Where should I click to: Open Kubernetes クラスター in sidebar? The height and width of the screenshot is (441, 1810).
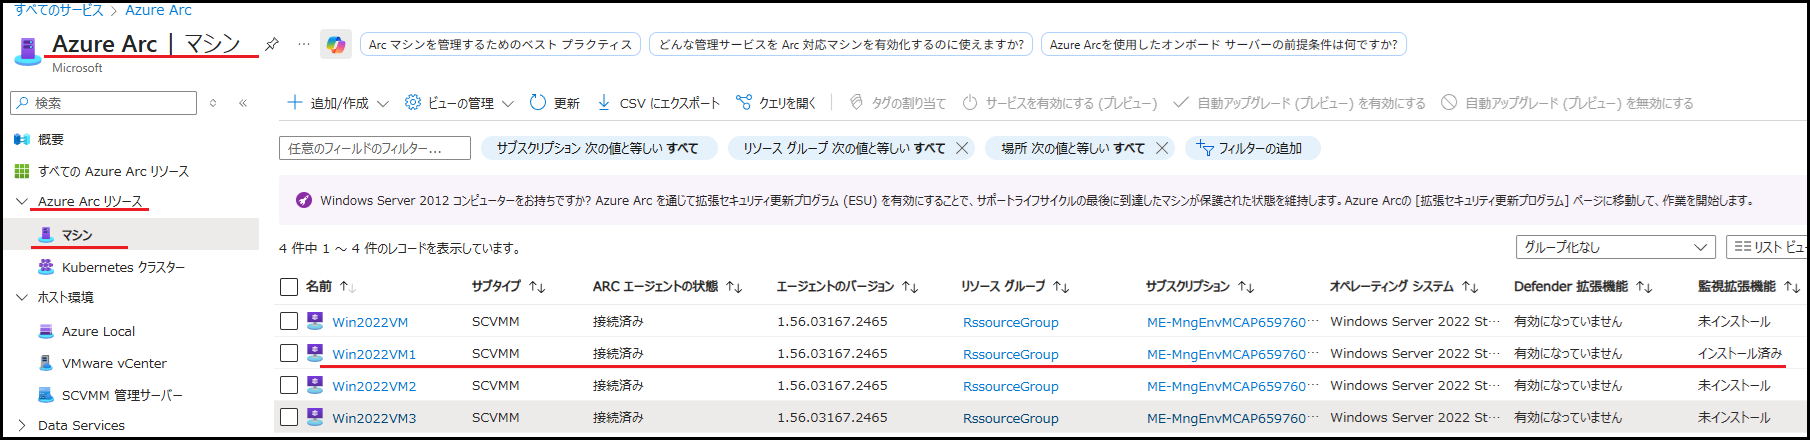[x=123, y=267]
